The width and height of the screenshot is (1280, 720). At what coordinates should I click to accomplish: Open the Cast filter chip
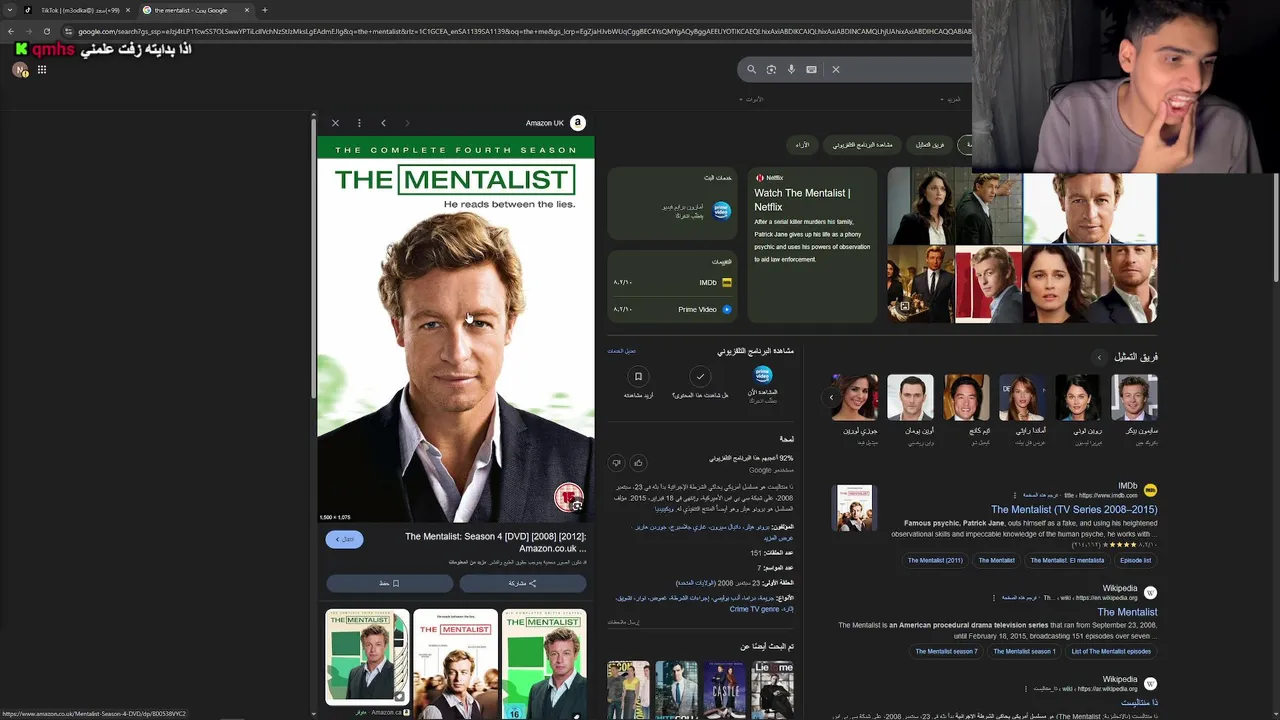point(930,145)
